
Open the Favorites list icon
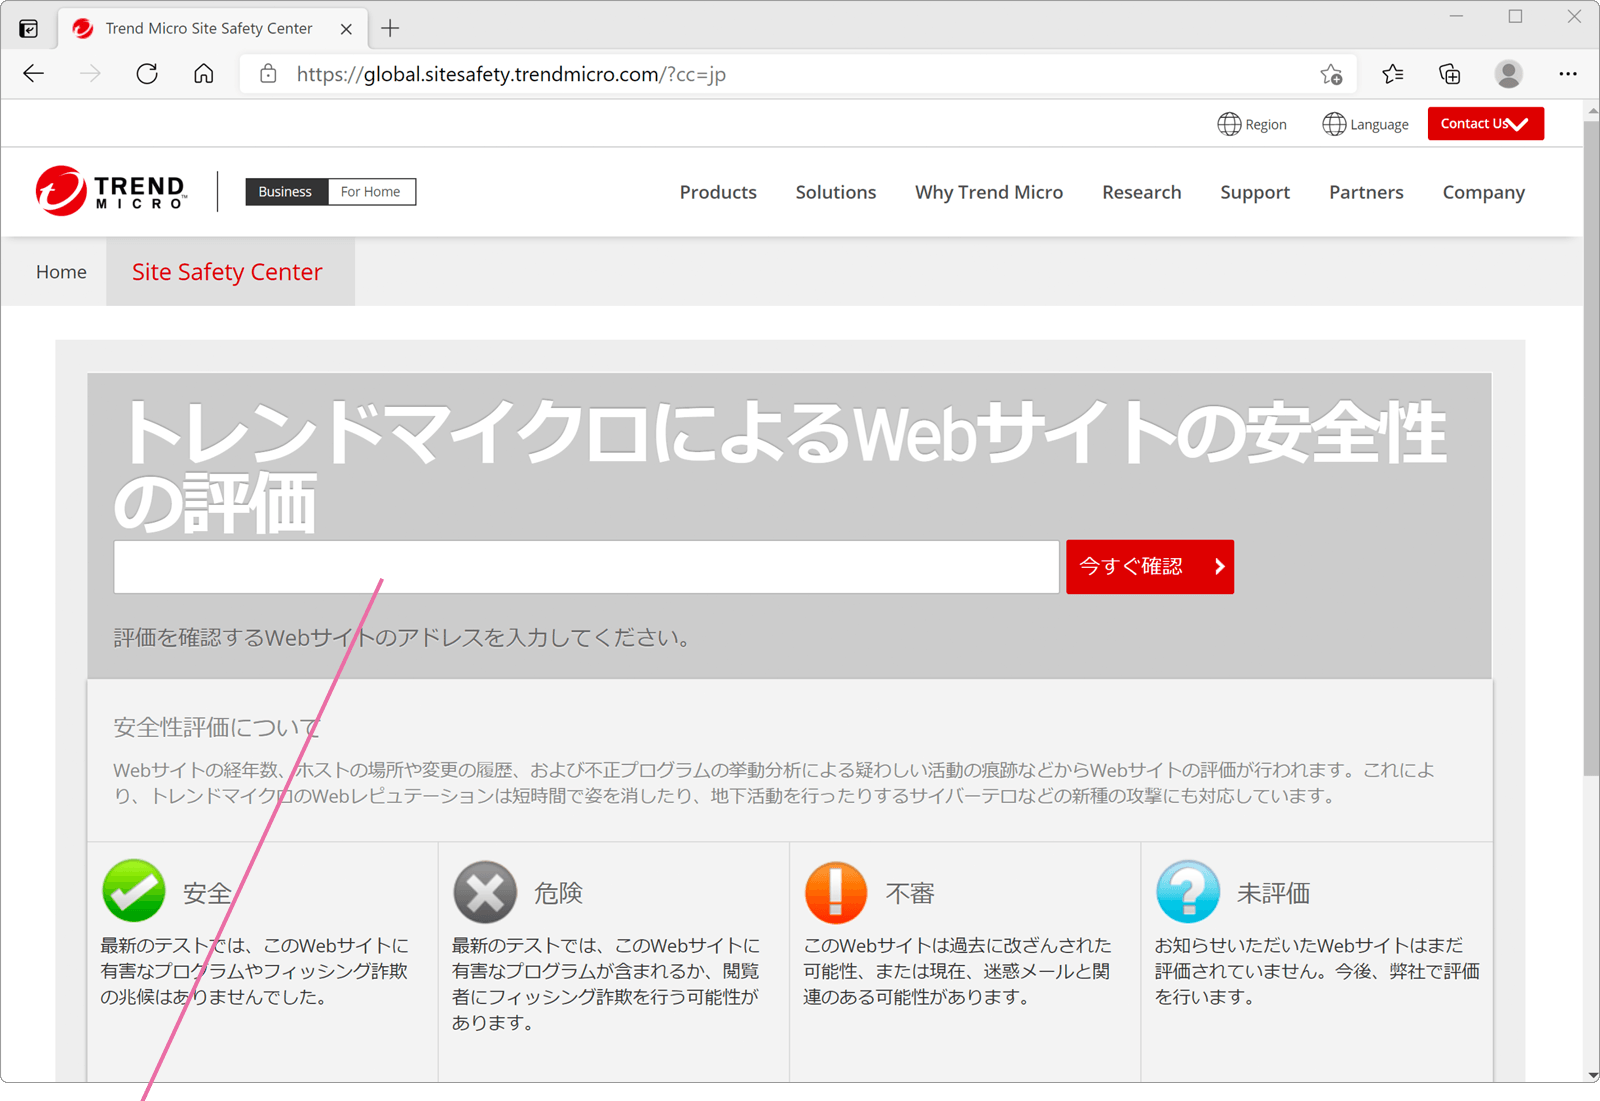(x=1393, y=74)
